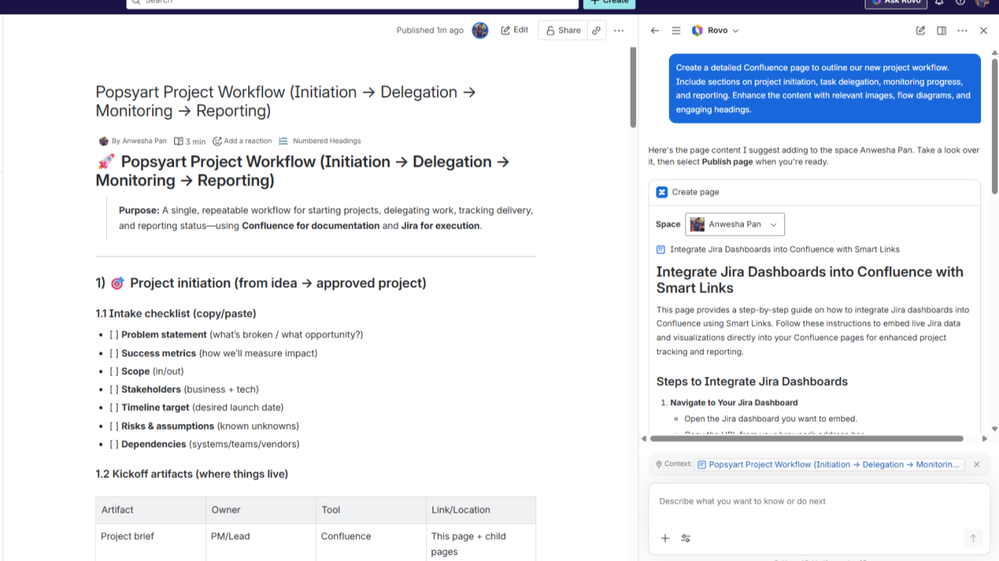Open help icon in top bar
Viewport: 999px width, 561px height.
coord(960,3)
